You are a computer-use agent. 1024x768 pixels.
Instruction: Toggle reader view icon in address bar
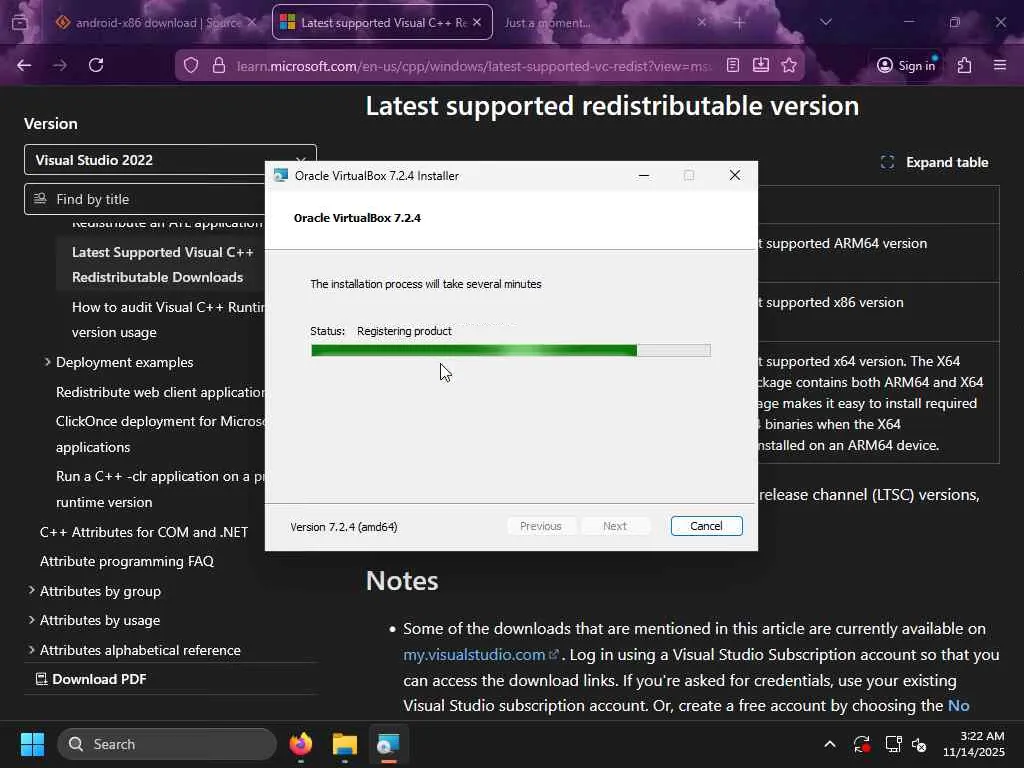pos(733,65)
